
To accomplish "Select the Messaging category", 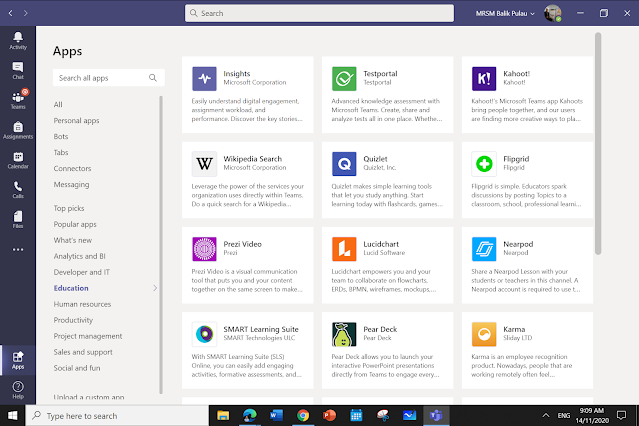I will [x=71, y=184].
